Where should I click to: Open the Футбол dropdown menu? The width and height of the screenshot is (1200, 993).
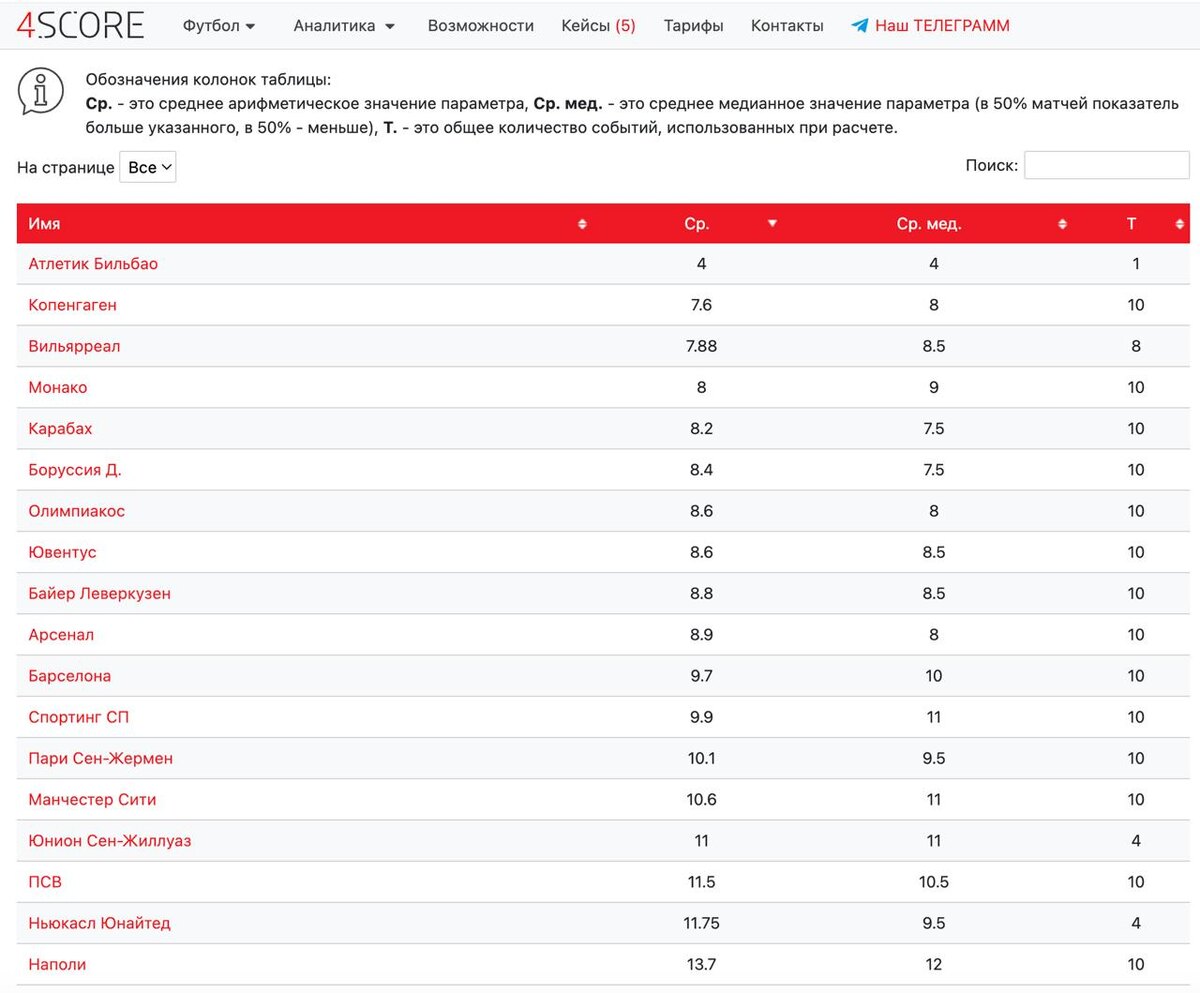point(219,26)
